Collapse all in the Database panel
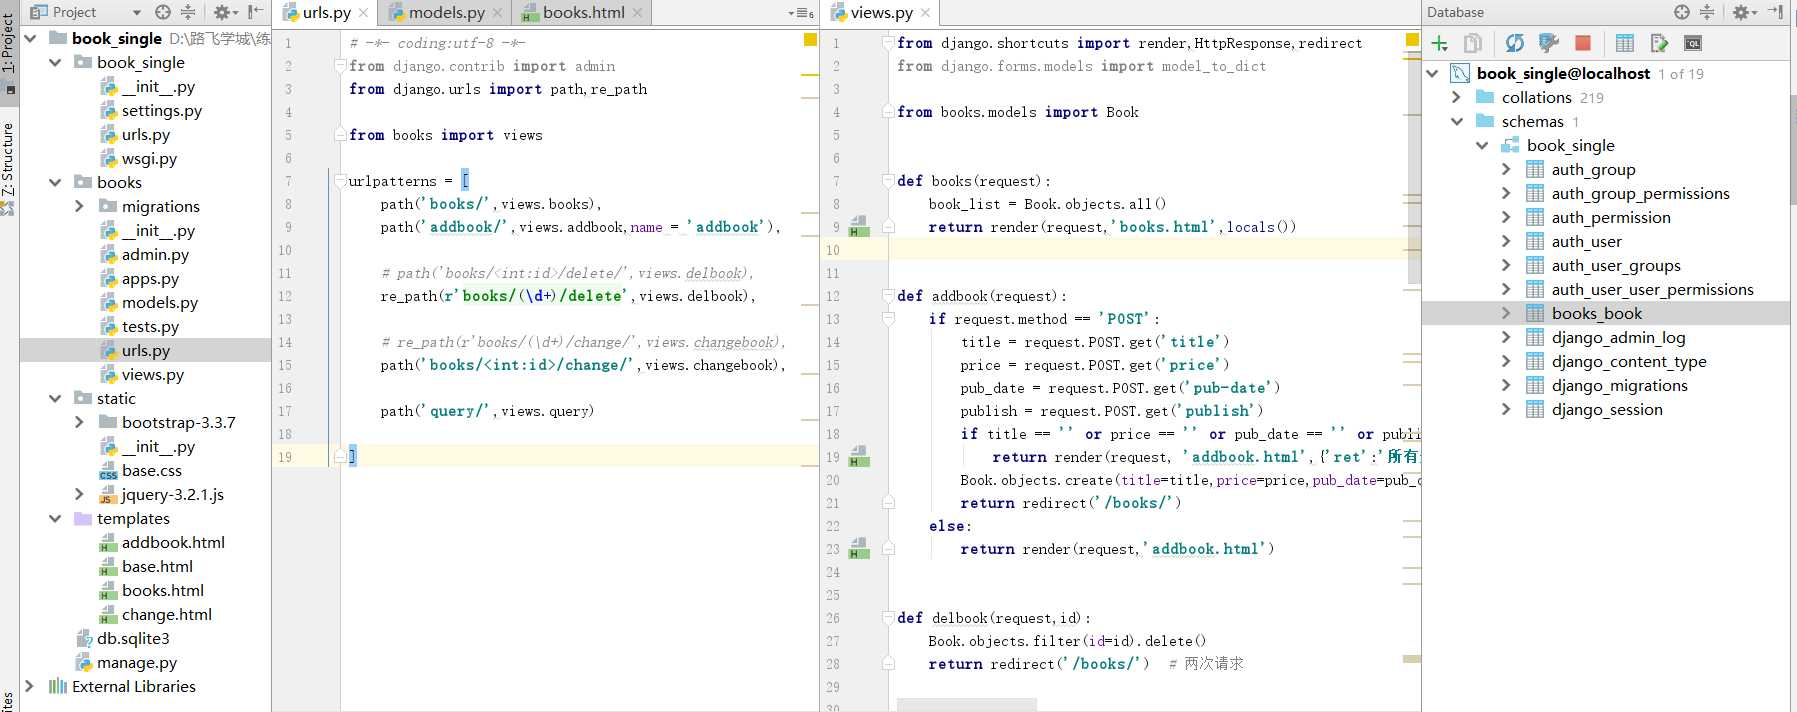 click(x=1707, y=12)
